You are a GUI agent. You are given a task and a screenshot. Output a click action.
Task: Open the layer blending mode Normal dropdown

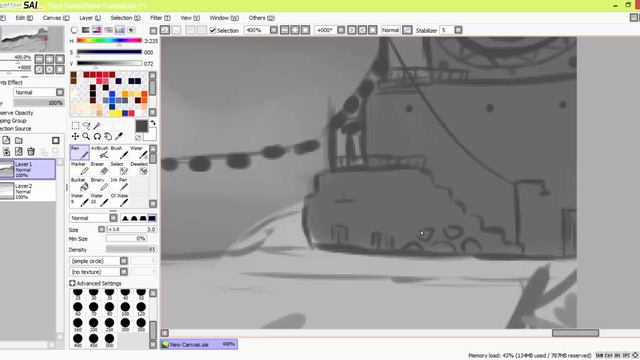coord(39,92)
